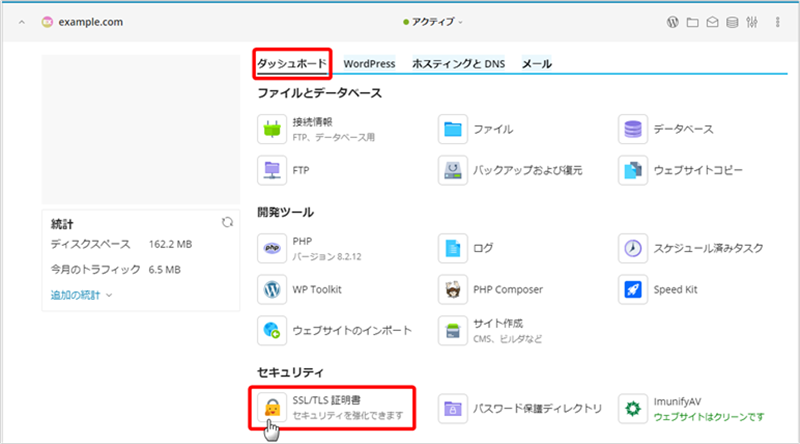
Task: Open ImunifyAV scanner
Action: coord(691,409)
